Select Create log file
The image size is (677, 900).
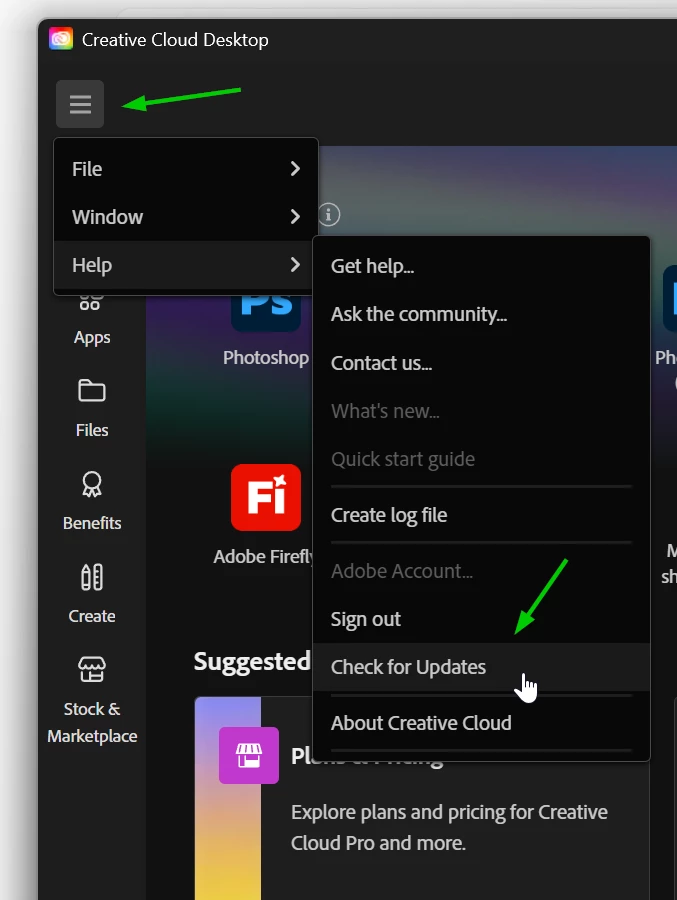click(481, 515)
